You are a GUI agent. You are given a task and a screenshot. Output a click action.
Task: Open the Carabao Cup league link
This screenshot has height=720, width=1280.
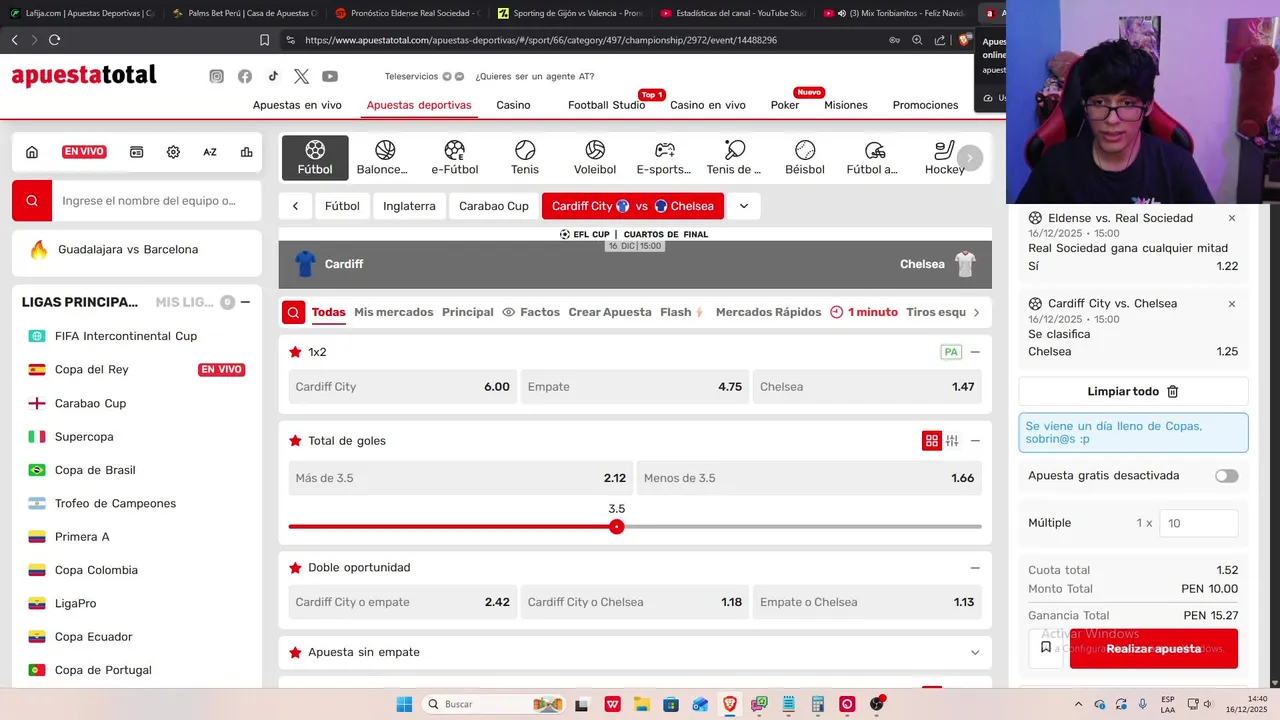pyautogui.click(x=90, y=403)
